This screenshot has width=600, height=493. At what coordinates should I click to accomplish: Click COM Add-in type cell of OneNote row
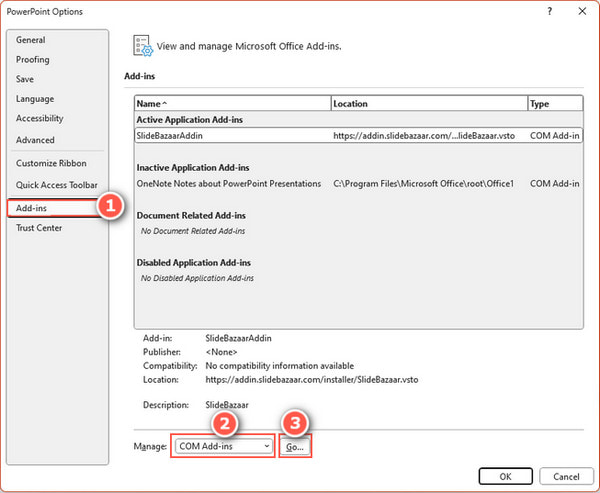(x=554, y=184)
